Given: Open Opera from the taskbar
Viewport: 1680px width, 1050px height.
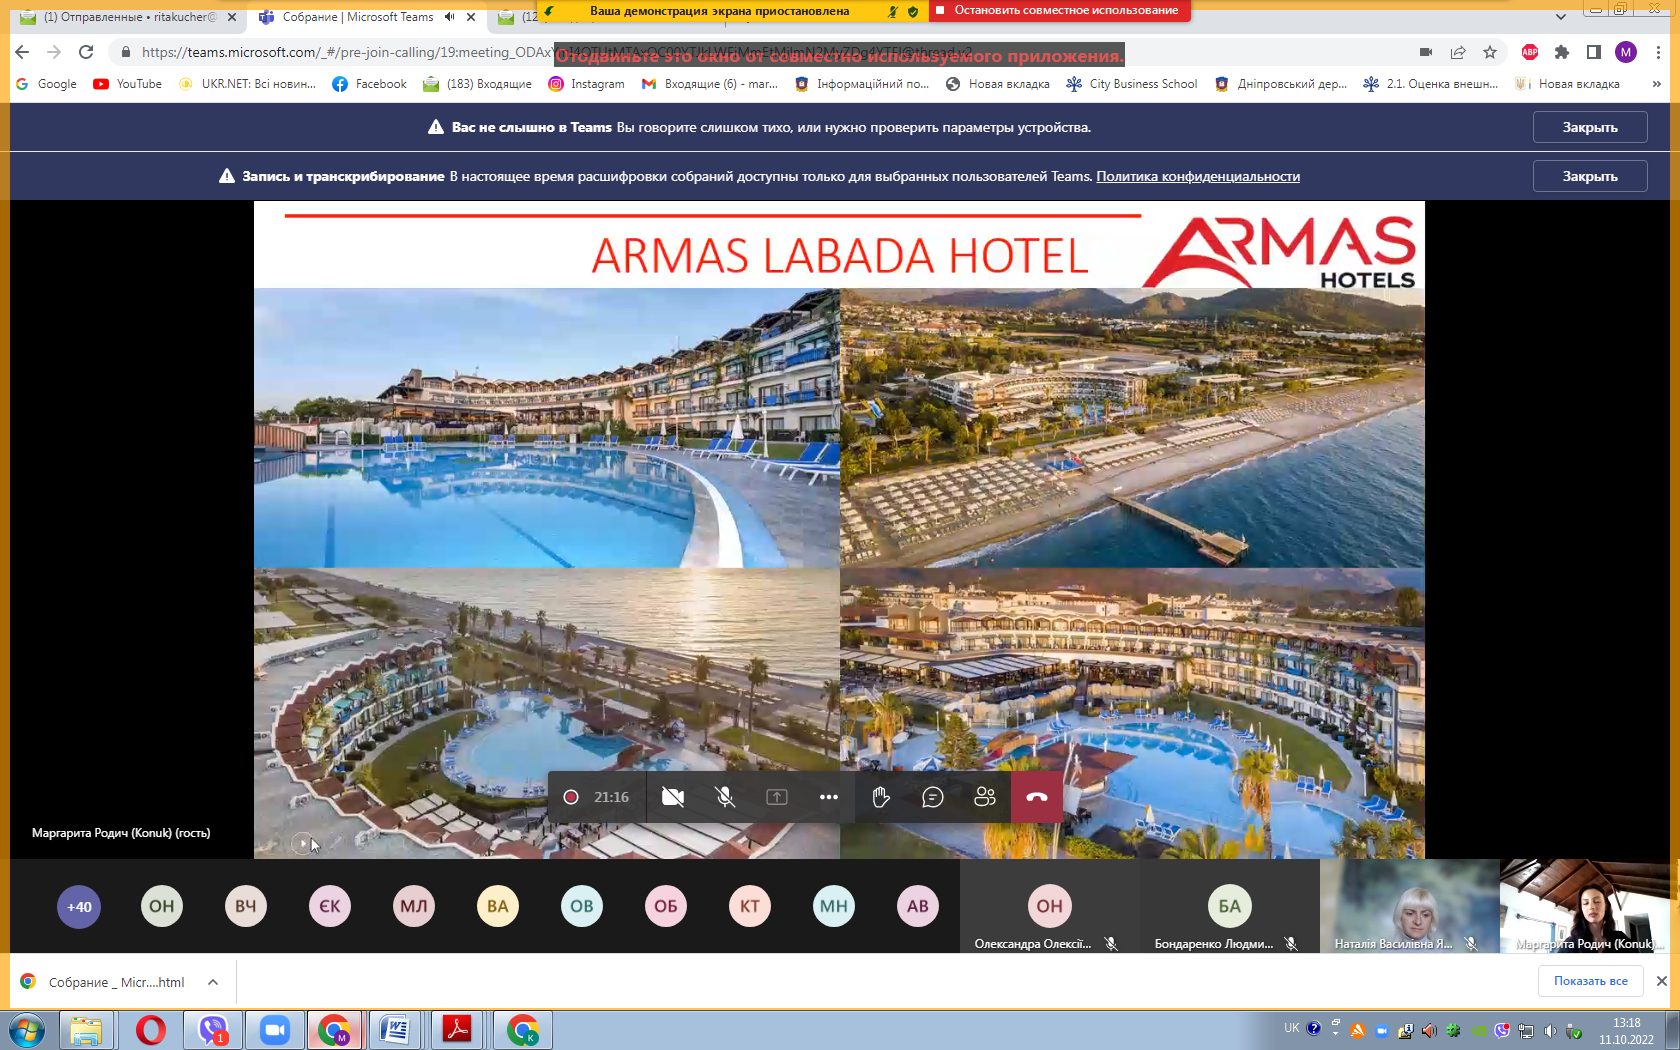Looking at the screenshot, I should 150,1030.
